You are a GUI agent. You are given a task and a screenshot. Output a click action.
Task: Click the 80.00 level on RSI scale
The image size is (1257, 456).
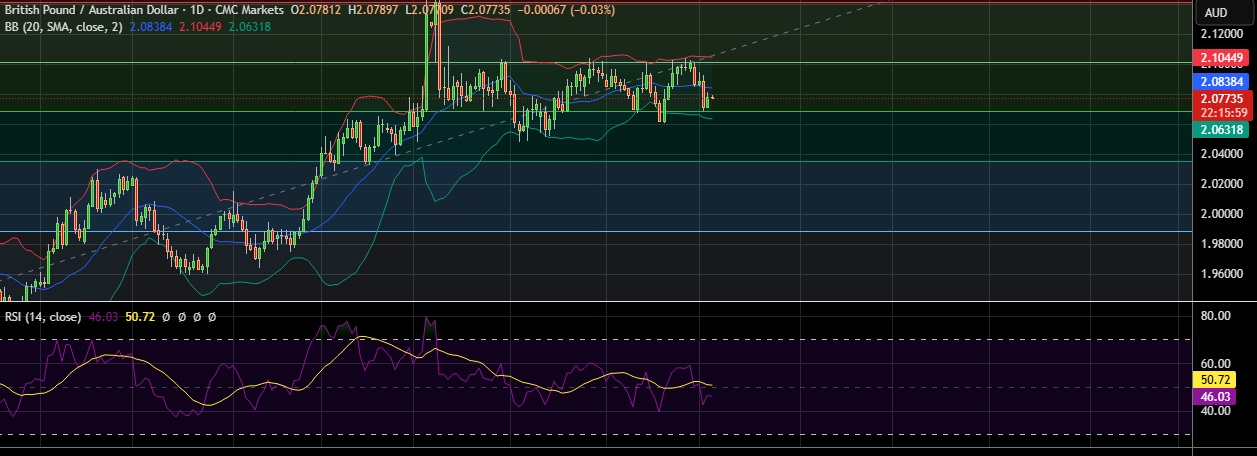coord(1215,316)
